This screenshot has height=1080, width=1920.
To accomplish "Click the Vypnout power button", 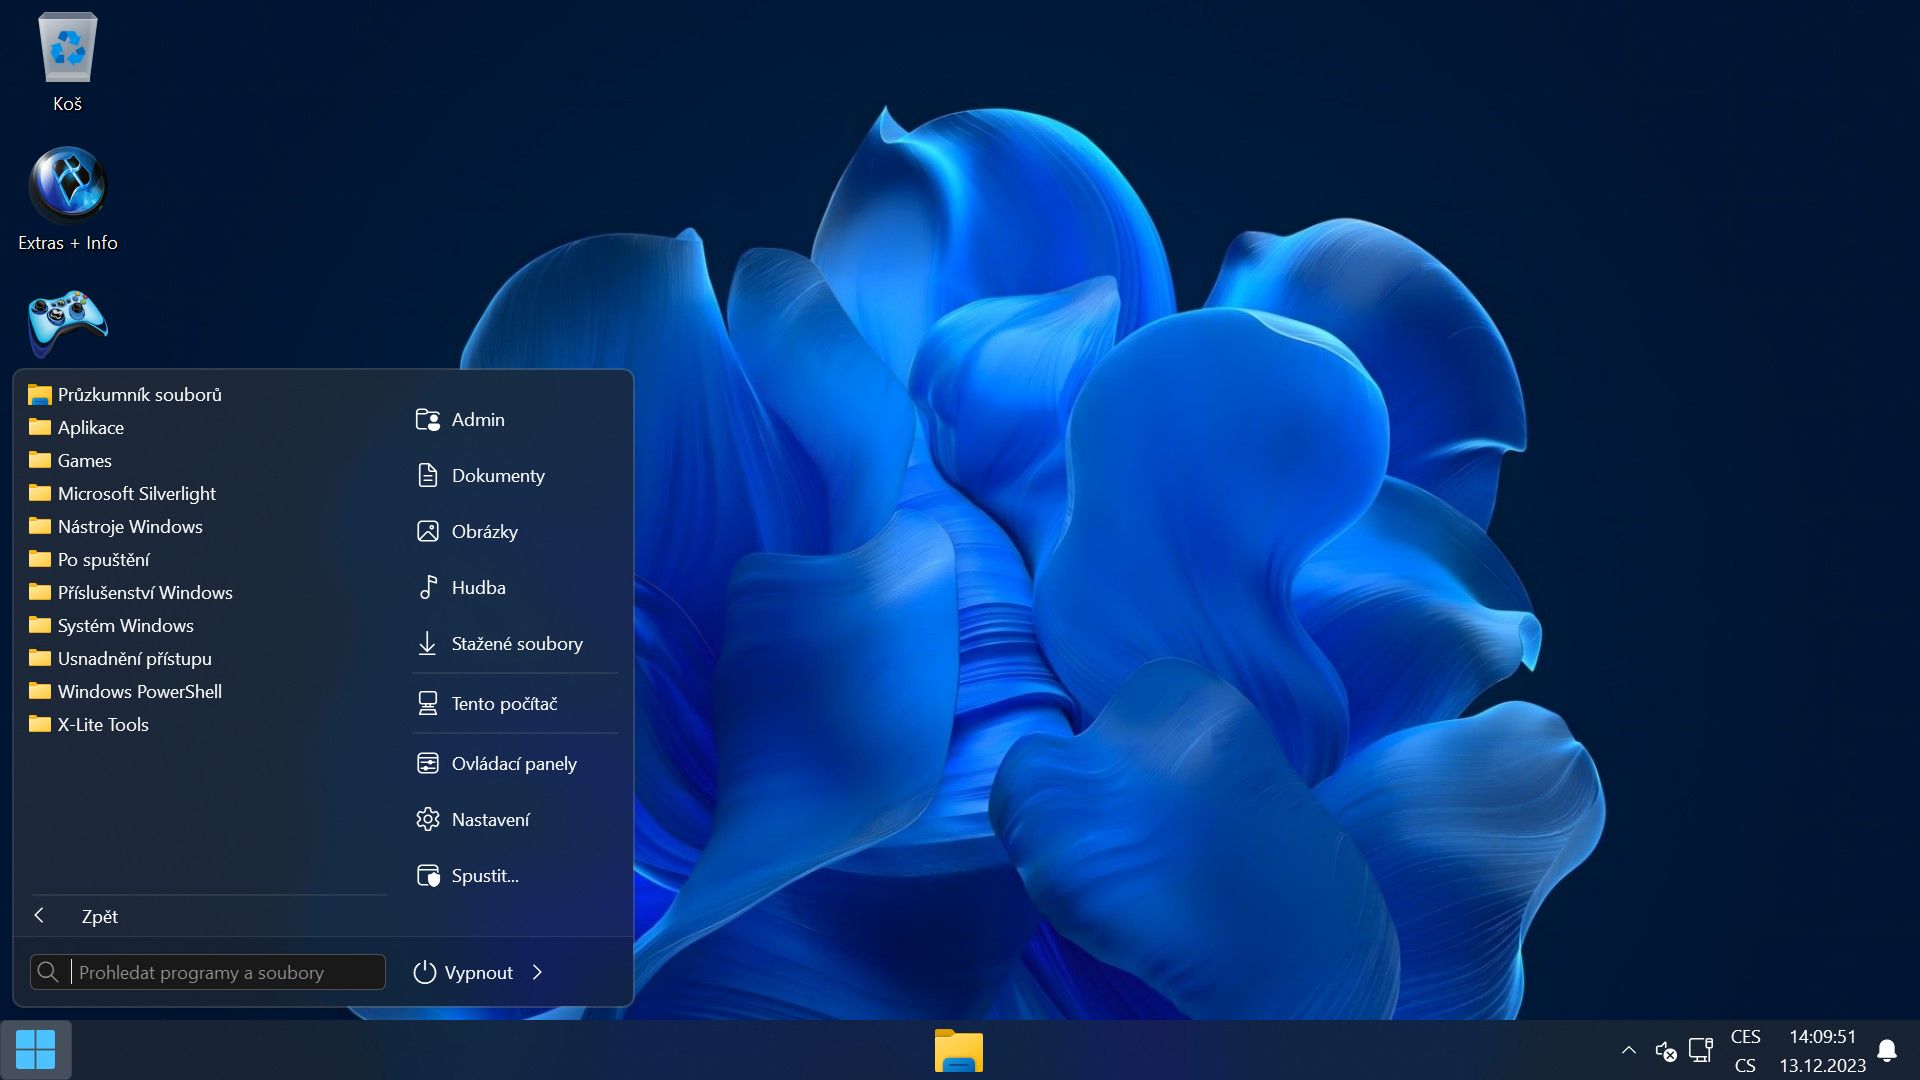I will pos(464,972).
